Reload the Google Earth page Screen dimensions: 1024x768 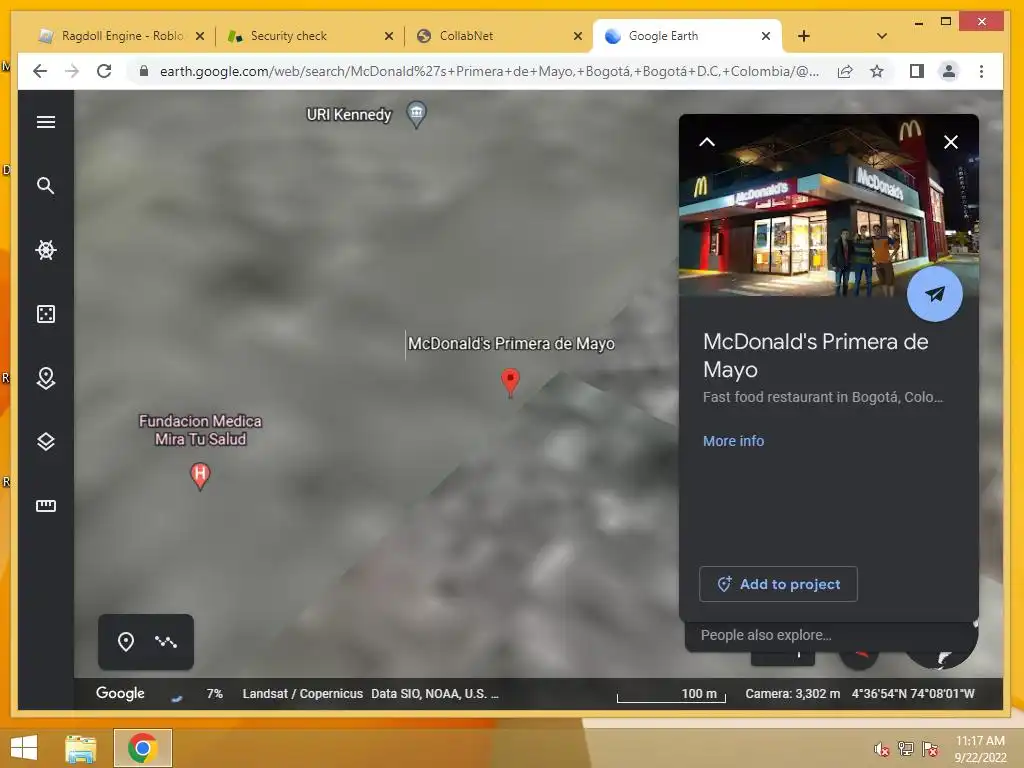click(104, 71)
